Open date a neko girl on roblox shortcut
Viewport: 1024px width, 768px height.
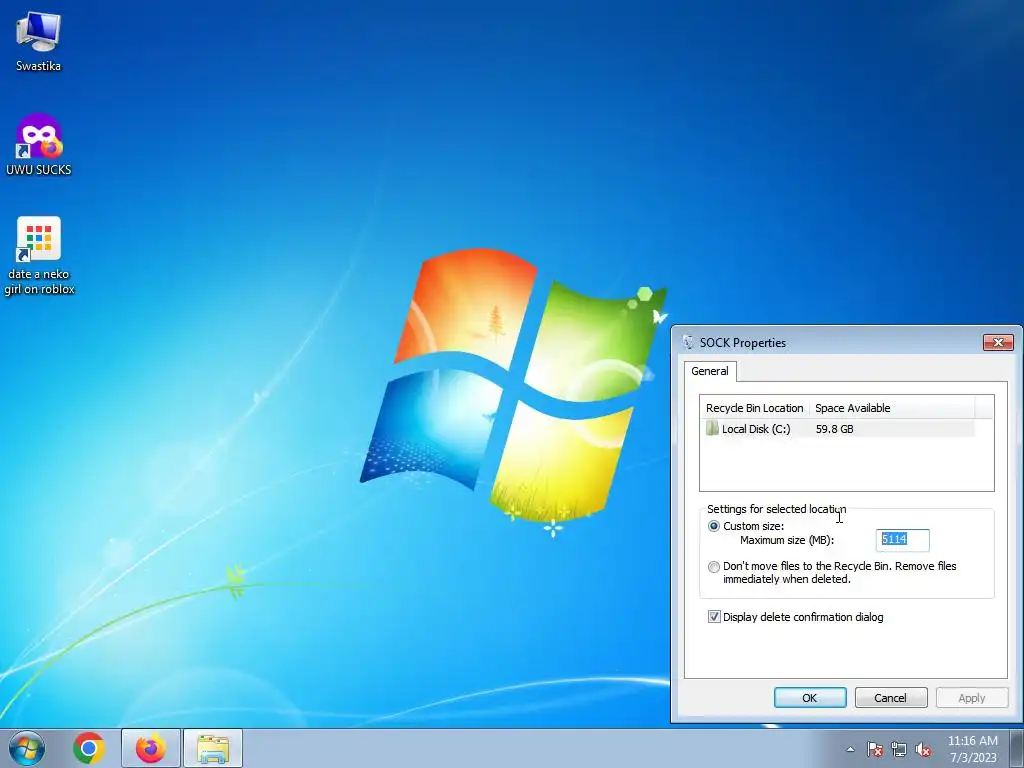tap(39, 256)
